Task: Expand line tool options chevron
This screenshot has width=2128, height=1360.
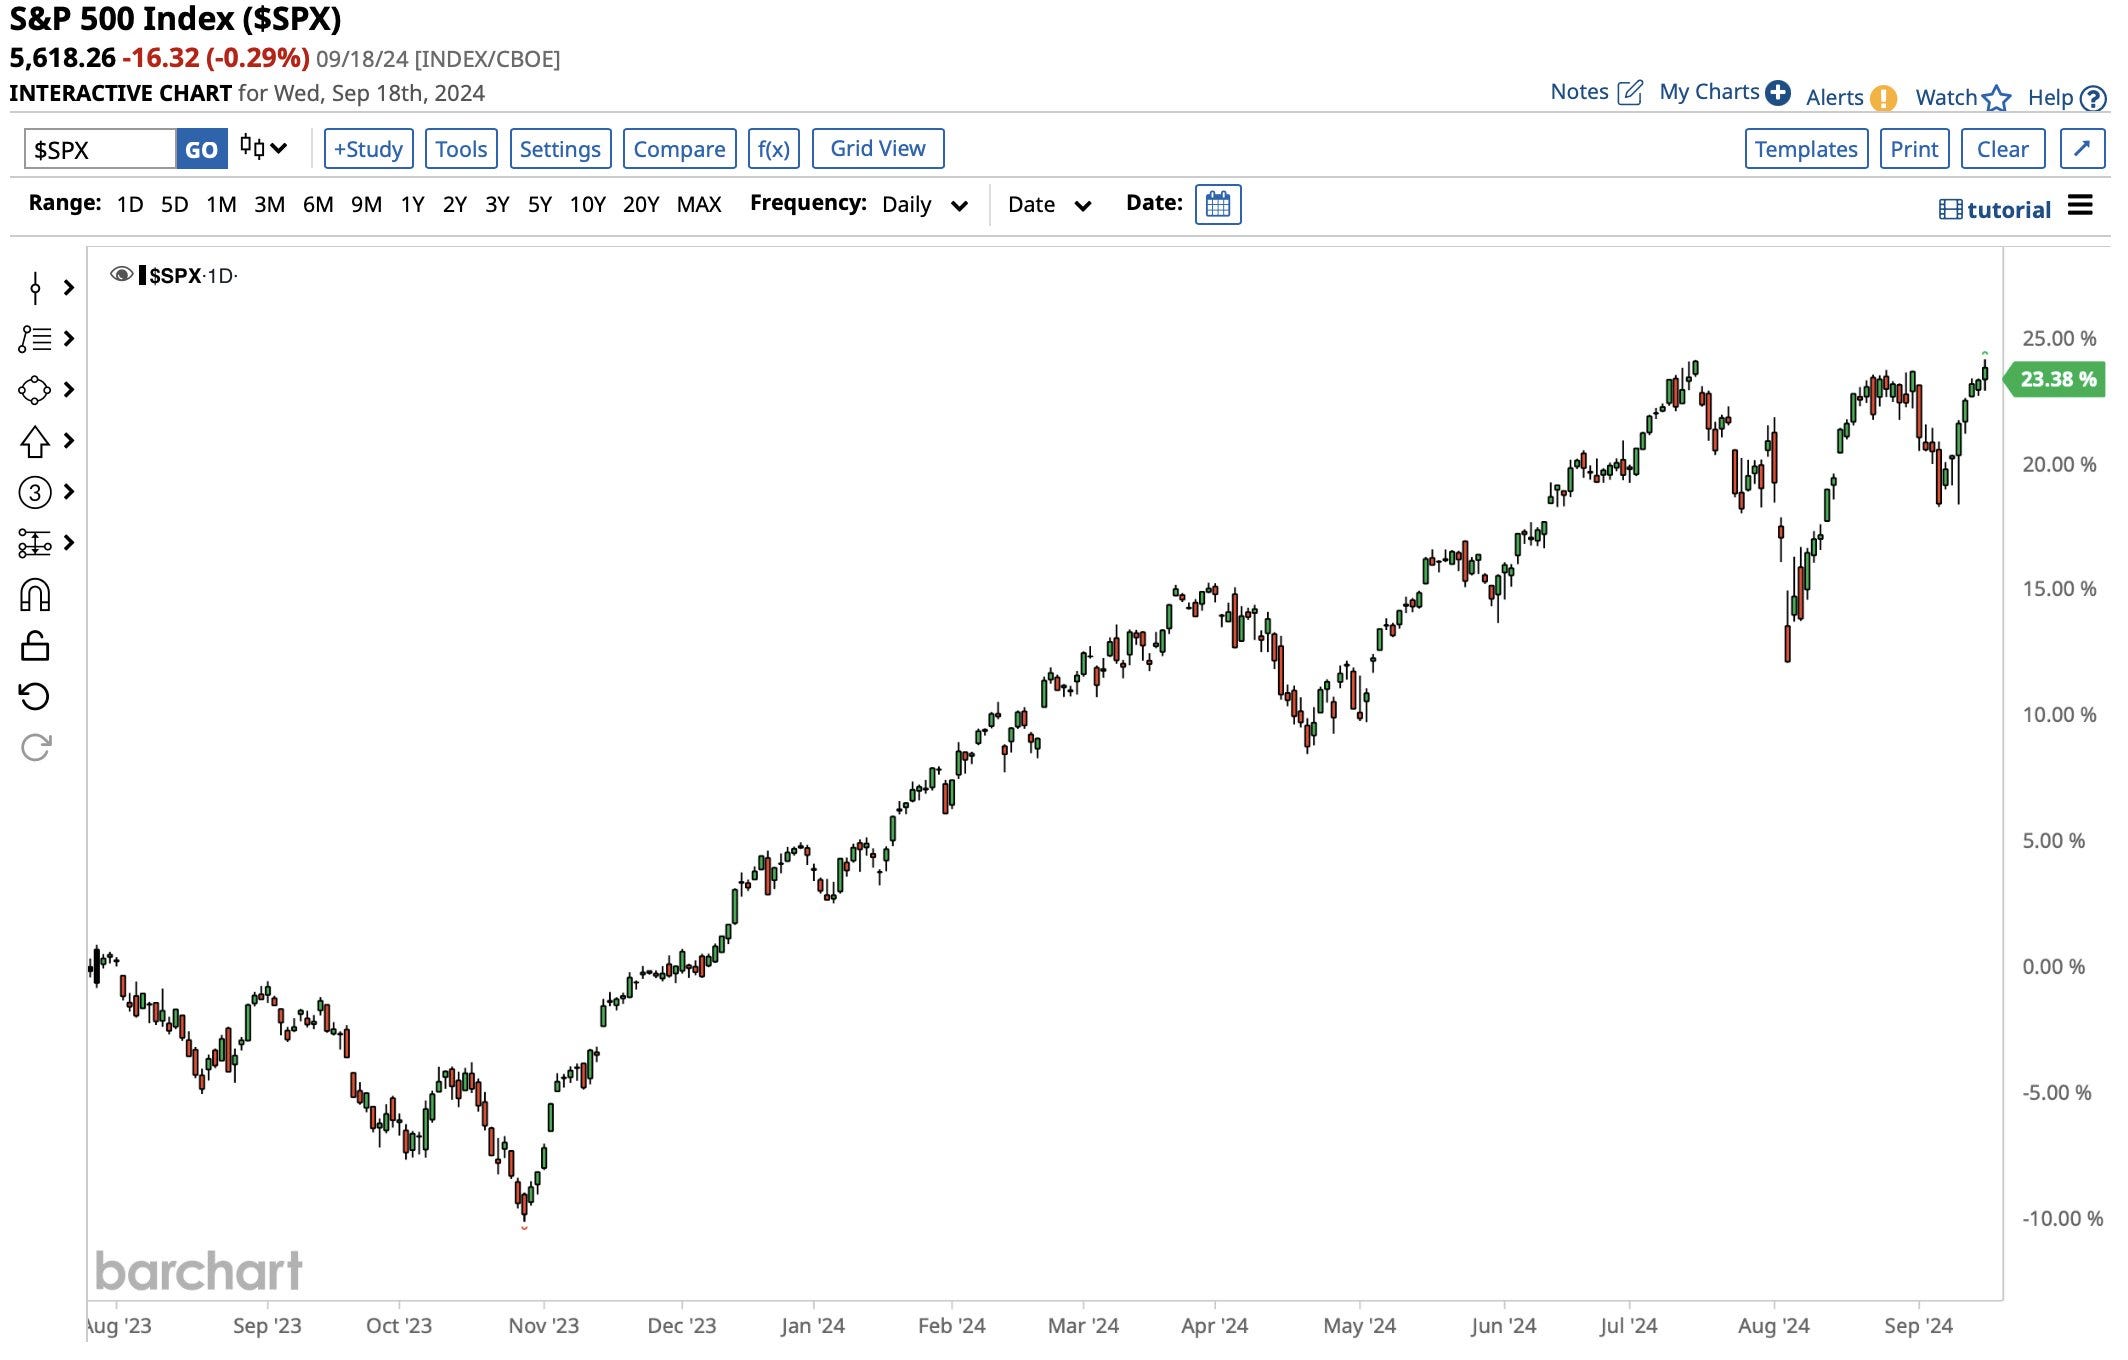Action: (69, 339)
